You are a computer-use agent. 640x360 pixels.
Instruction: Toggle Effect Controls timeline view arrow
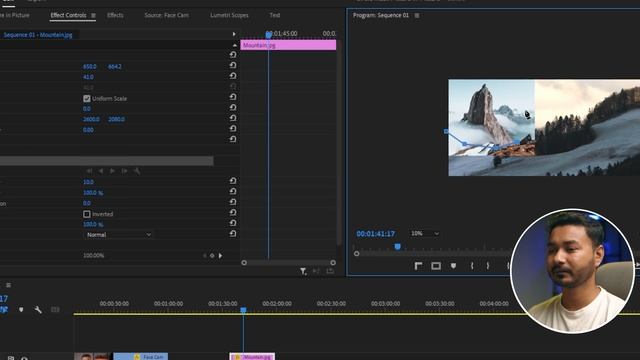(234, 34)
